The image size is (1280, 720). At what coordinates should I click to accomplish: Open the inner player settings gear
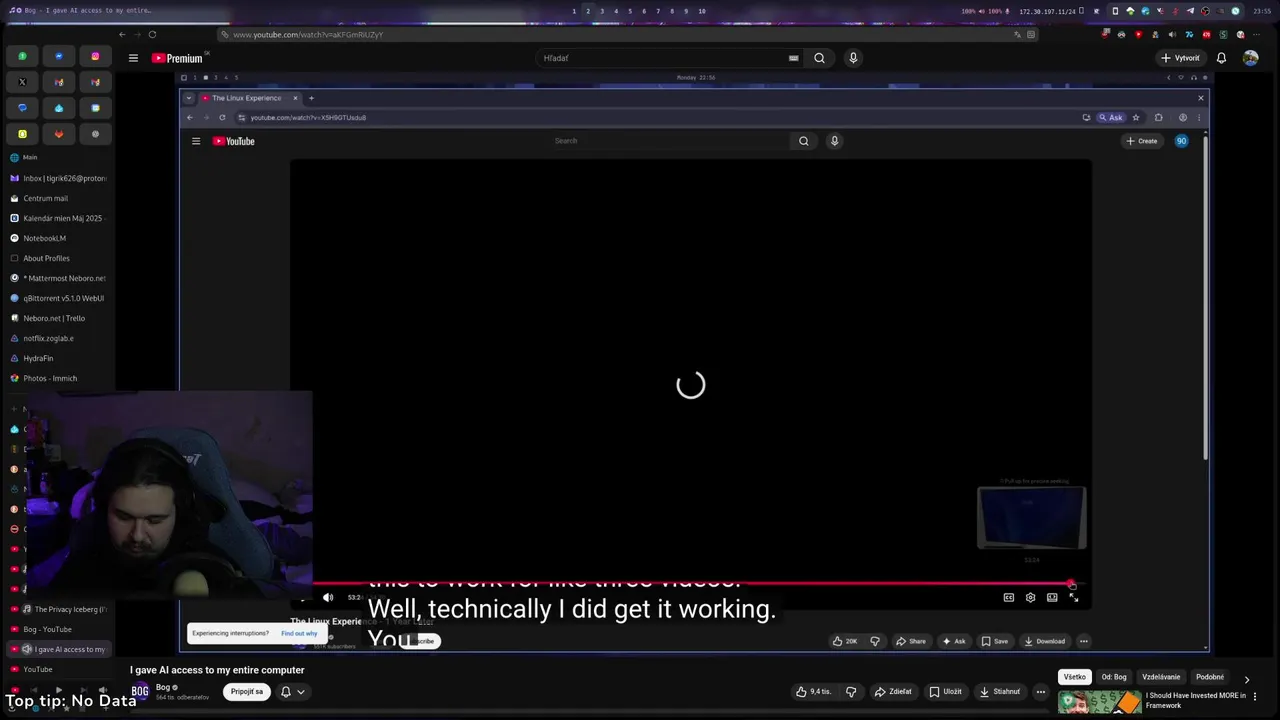(x=1030, y=597)
